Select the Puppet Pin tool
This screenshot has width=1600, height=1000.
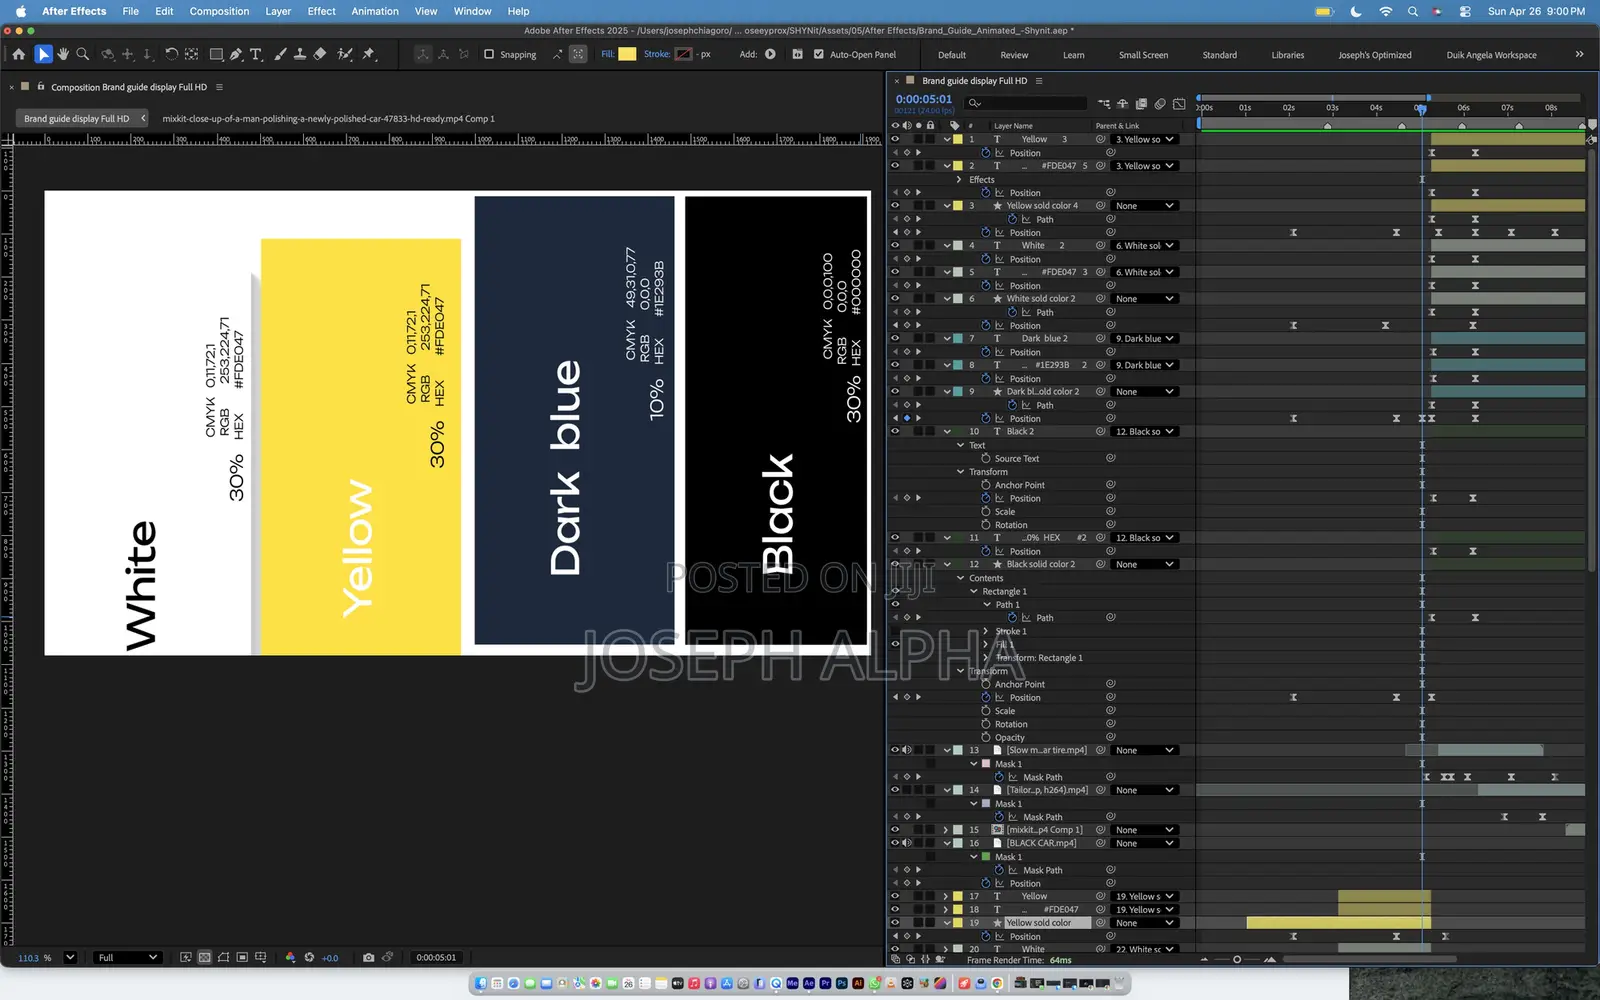tap(368, 54)
